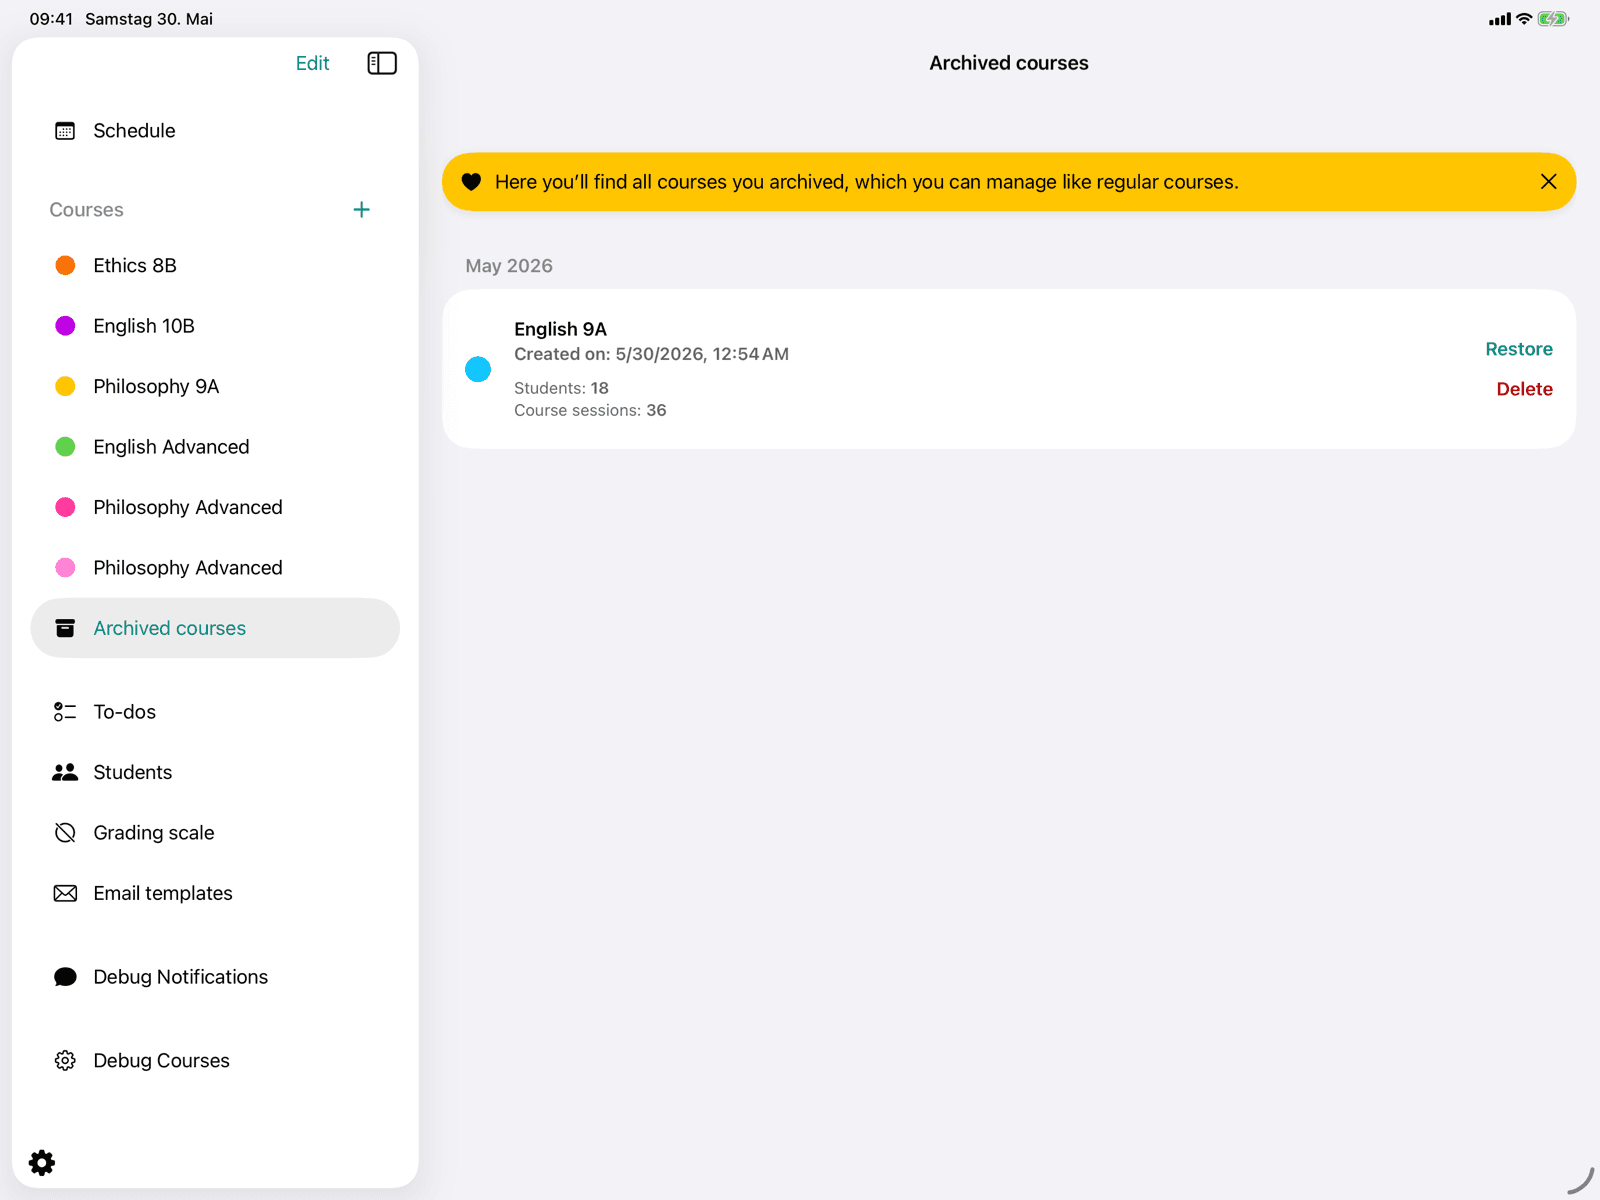Image resolution: width=1600 pixels, height=1200 pixels.
Task: Click the green English Advanced color dot
Action: pyautogui.click(x=65, y=447)
